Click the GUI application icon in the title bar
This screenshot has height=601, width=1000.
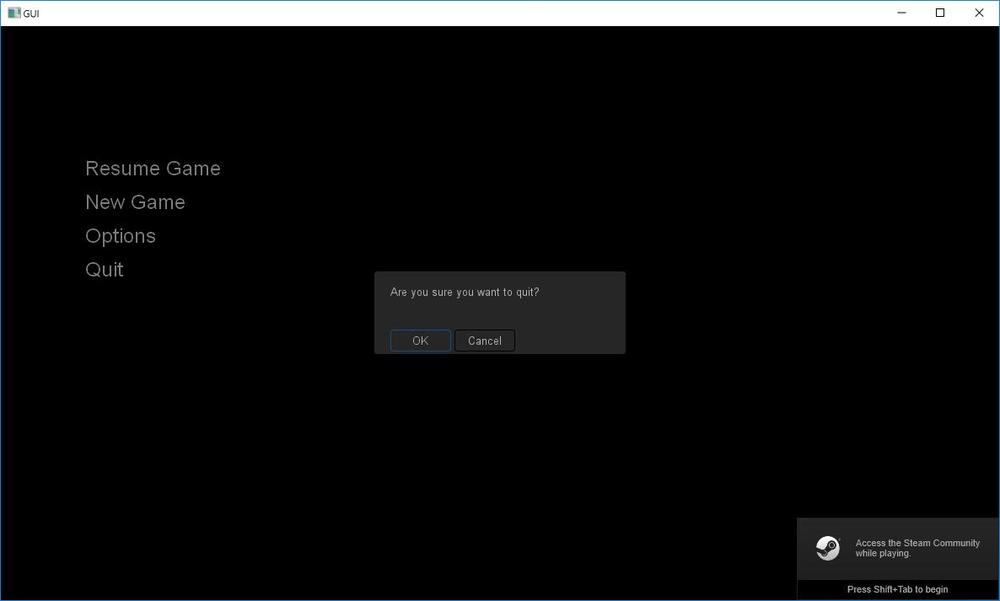point(14,13)
